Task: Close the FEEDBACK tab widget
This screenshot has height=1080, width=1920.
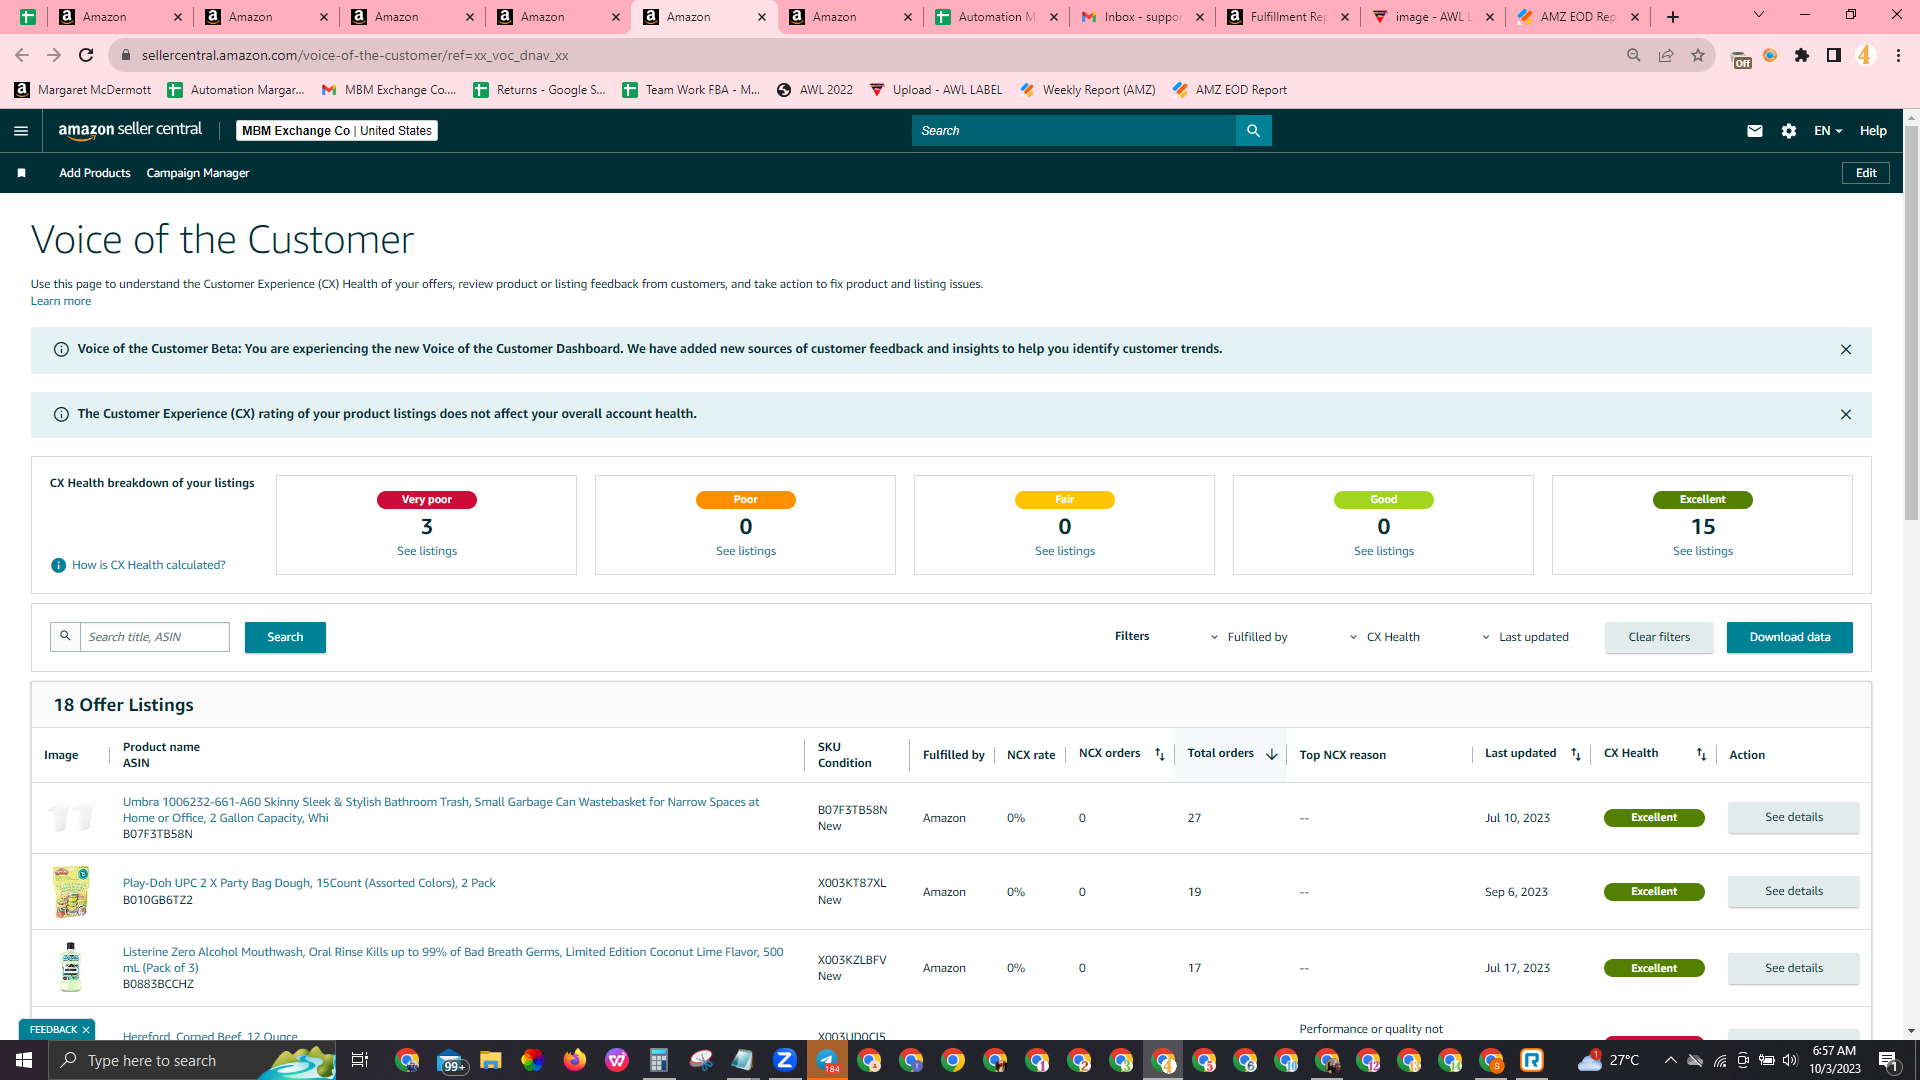Action: 86,1030
